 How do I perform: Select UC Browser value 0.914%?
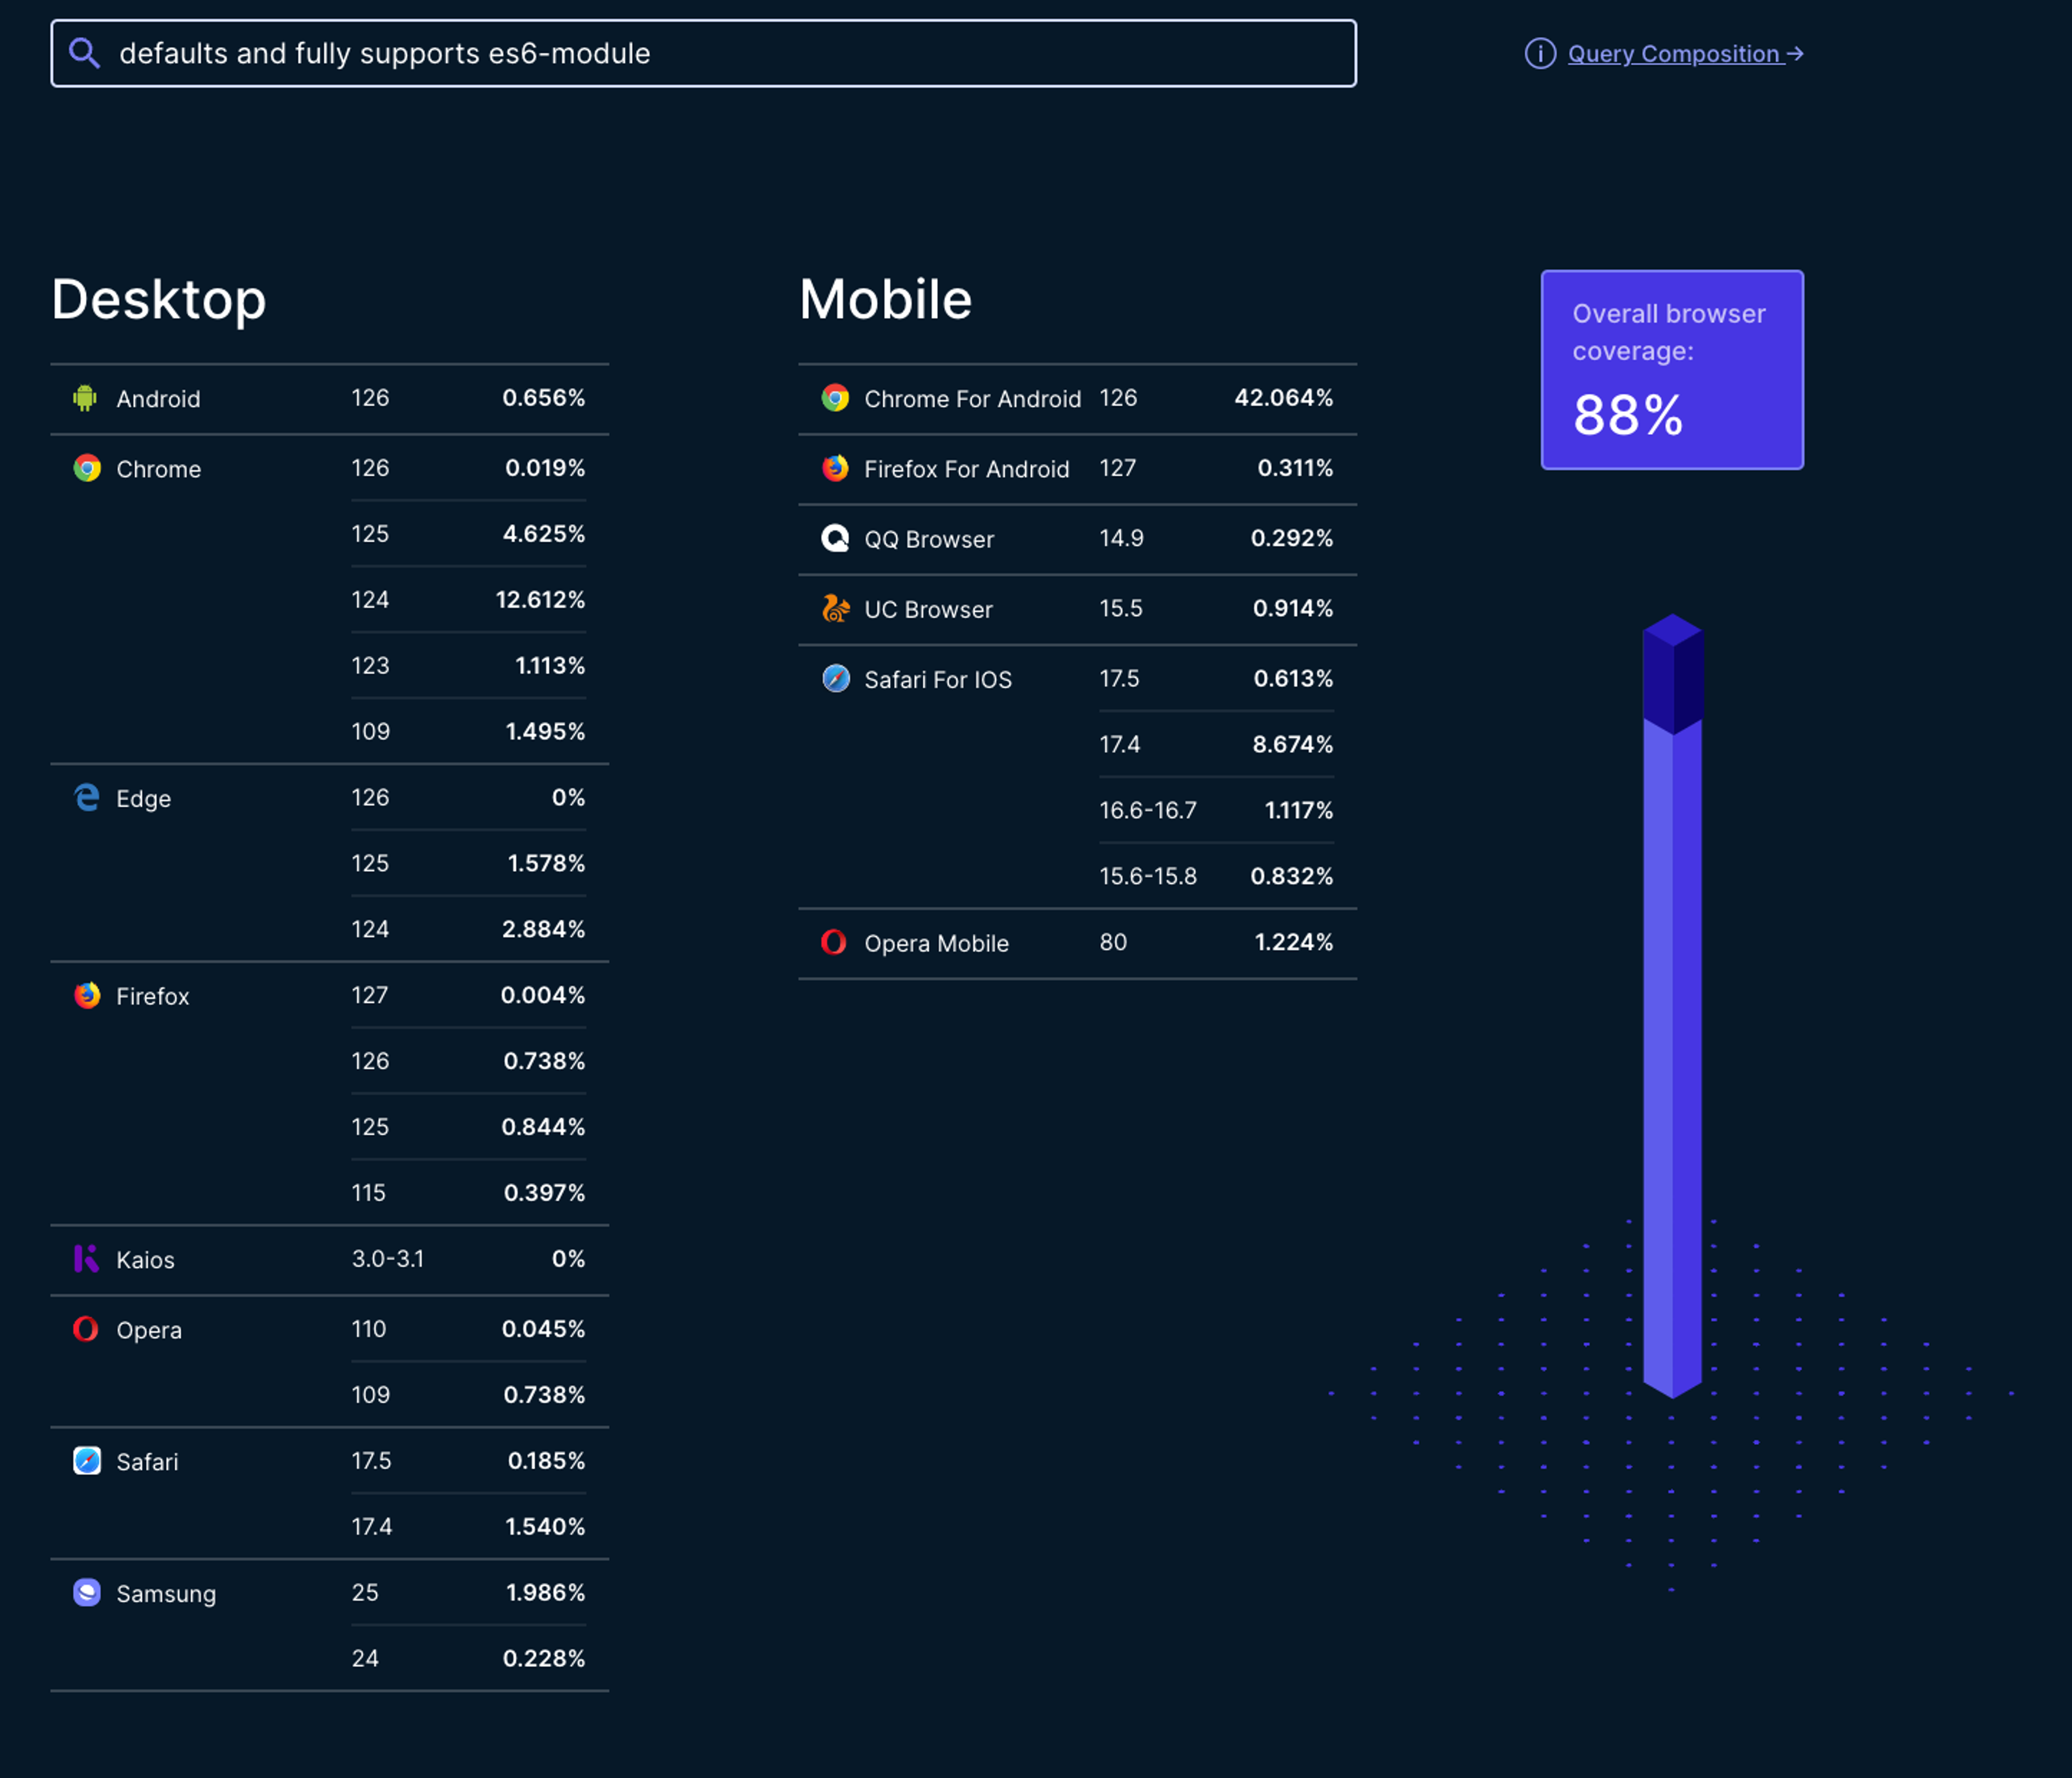click(x=1293, y=608)
